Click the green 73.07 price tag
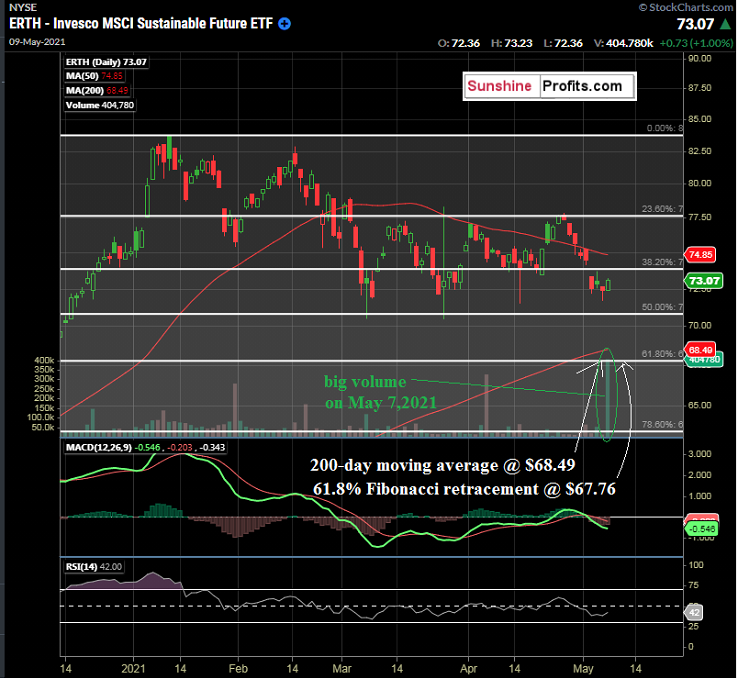The height and width of the screenshot is (679, 738). pyautogui.click(x=703, y=281)
